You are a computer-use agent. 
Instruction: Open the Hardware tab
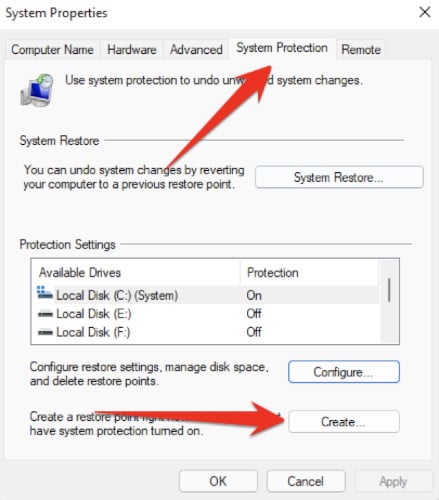(x=132, y=50)
